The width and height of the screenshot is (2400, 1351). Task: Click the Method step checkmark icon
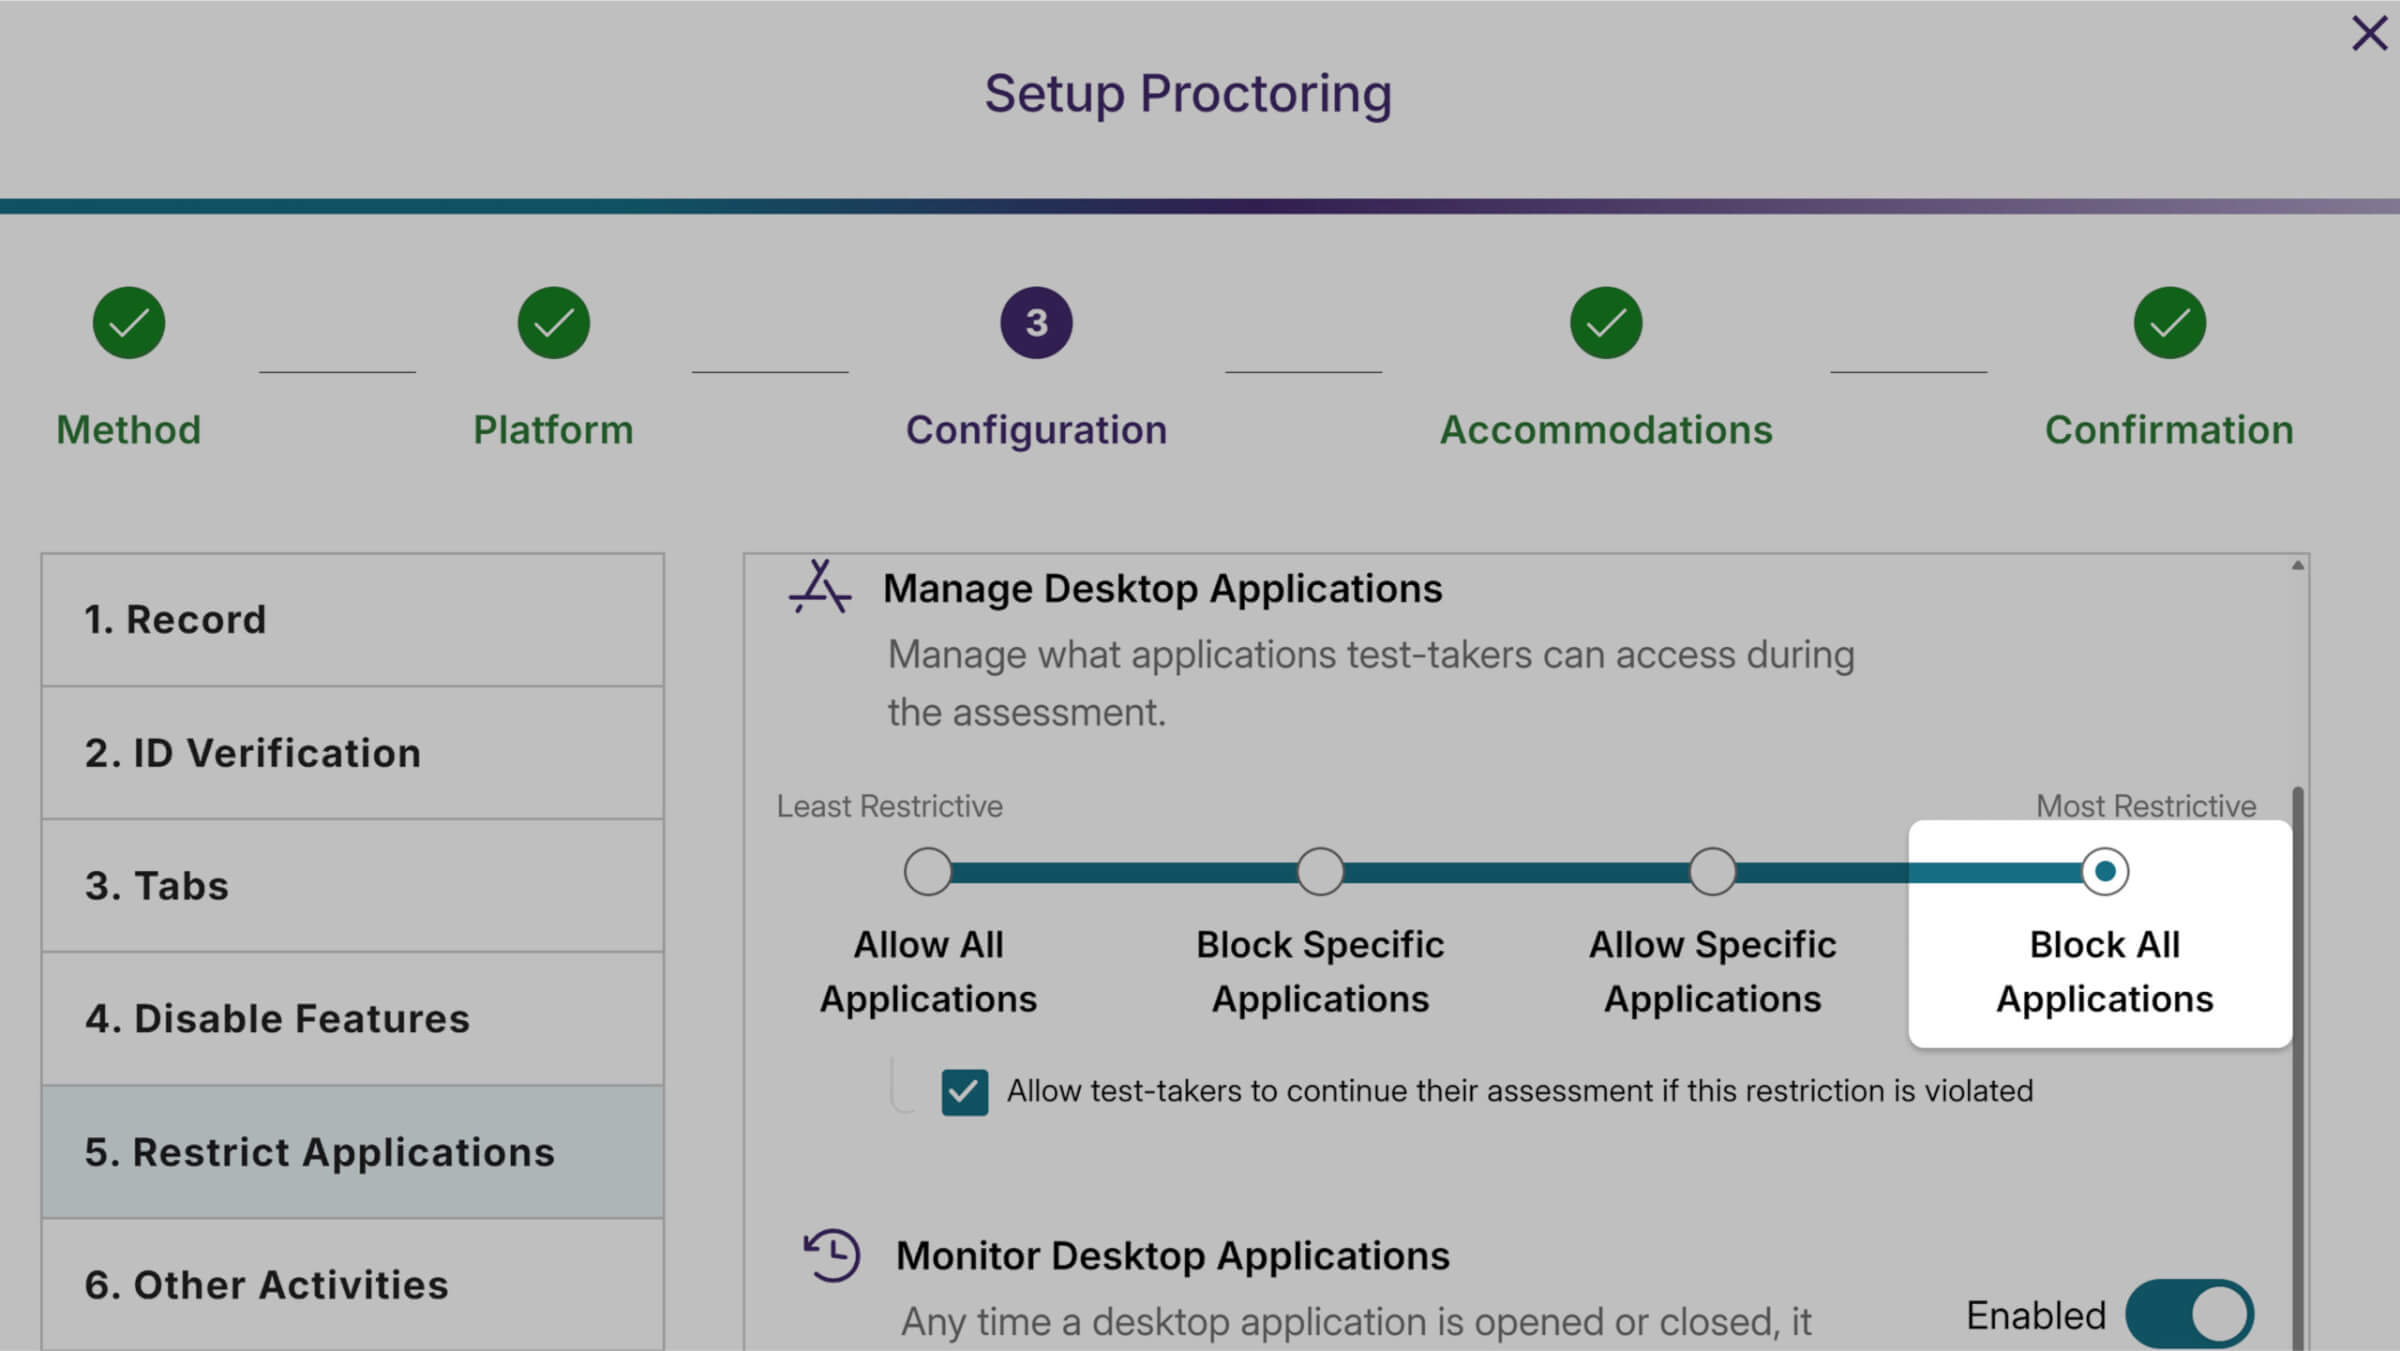(x=129, y=323)
